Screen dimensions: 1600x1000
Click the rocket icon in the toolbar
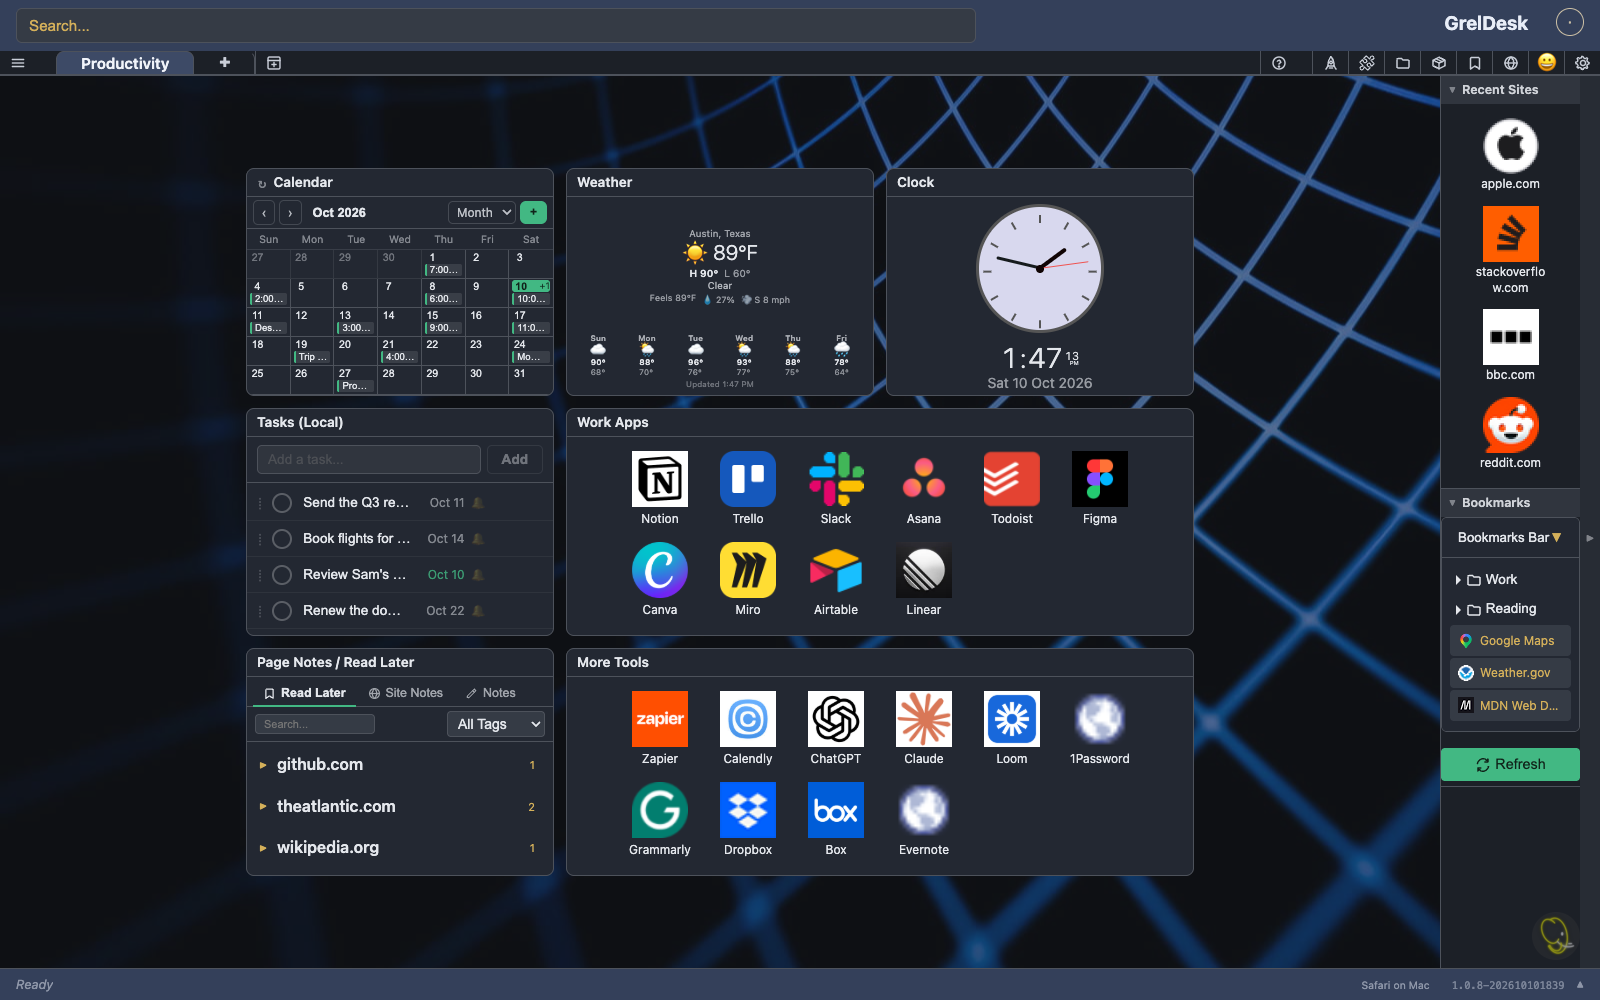1331,63
